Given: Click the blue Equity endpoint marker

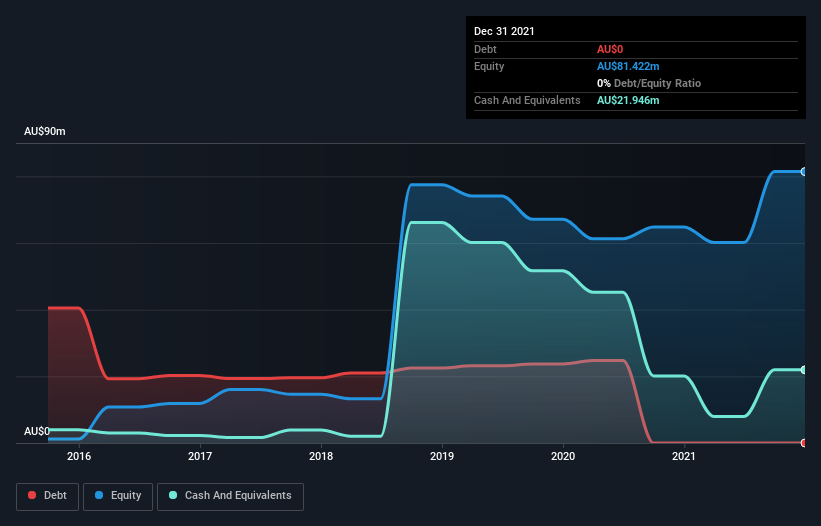Looking at the screenshot, I should coord(804,172).
